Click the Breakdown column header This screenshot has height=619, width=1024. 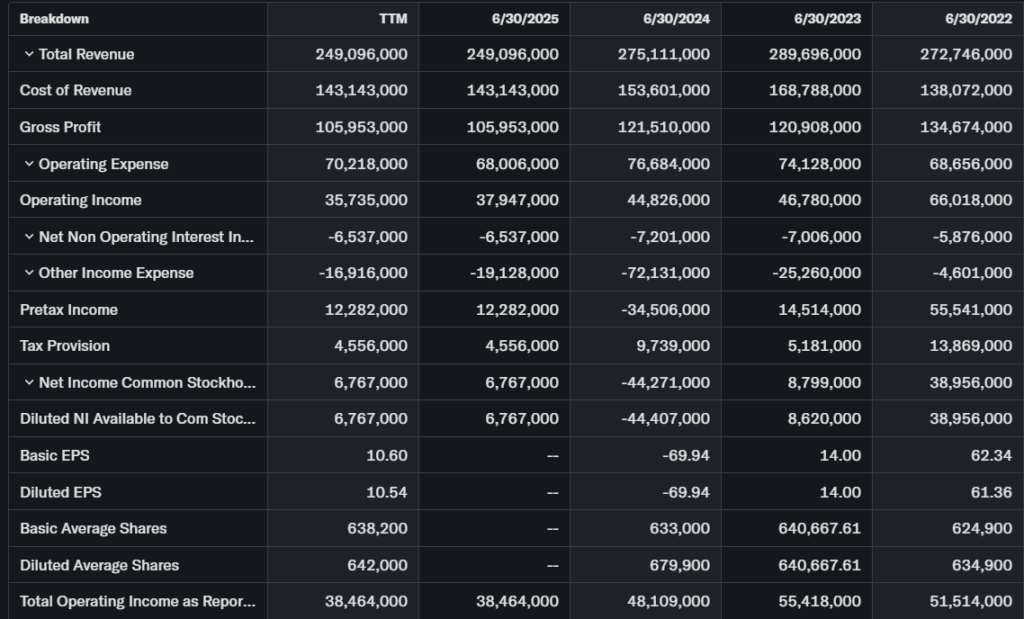click(x=54, y=19)
